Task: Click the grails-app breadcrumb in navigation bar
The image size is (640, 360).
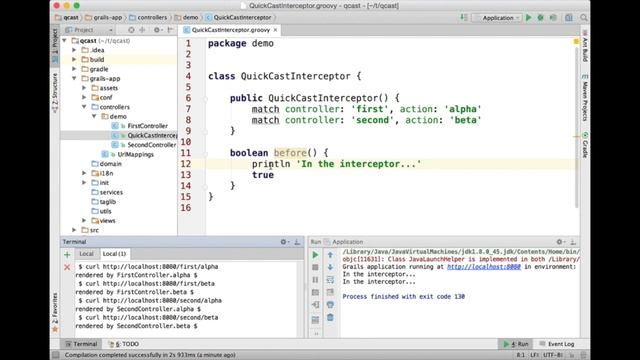Action: 104,18
